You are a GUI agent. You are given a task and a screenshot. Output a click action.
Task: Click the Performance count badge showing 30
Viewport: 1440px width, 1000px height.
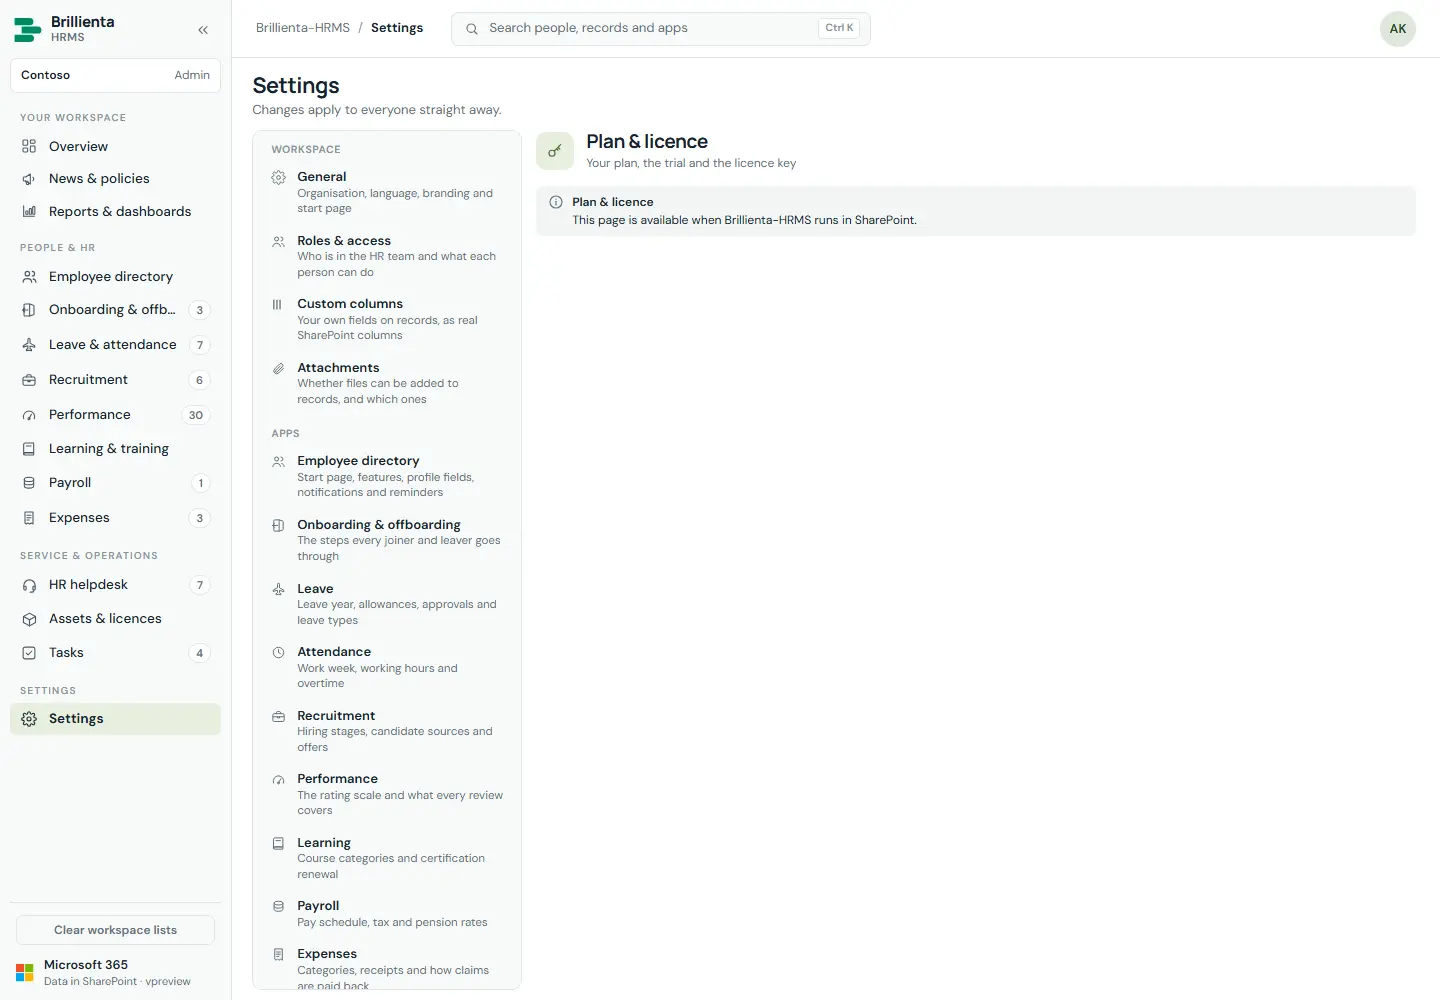[x=196, y=415]
